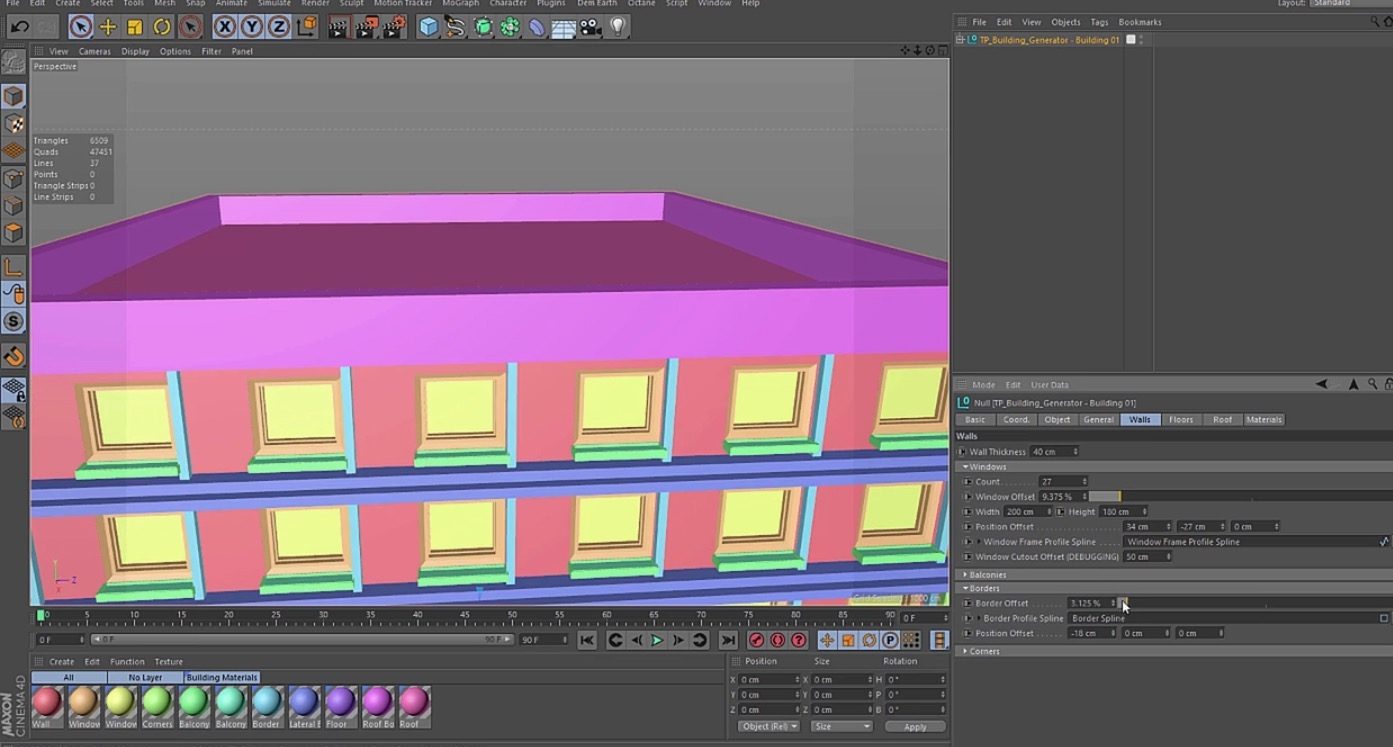Switch to Model mode in left palette

pos(14,97)
